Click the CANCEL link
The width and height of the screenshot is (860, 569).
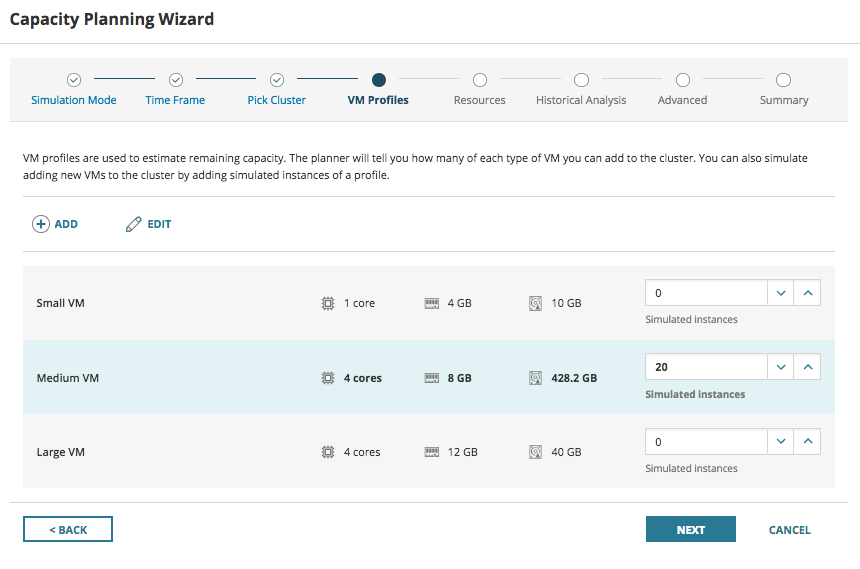[789, 530]
